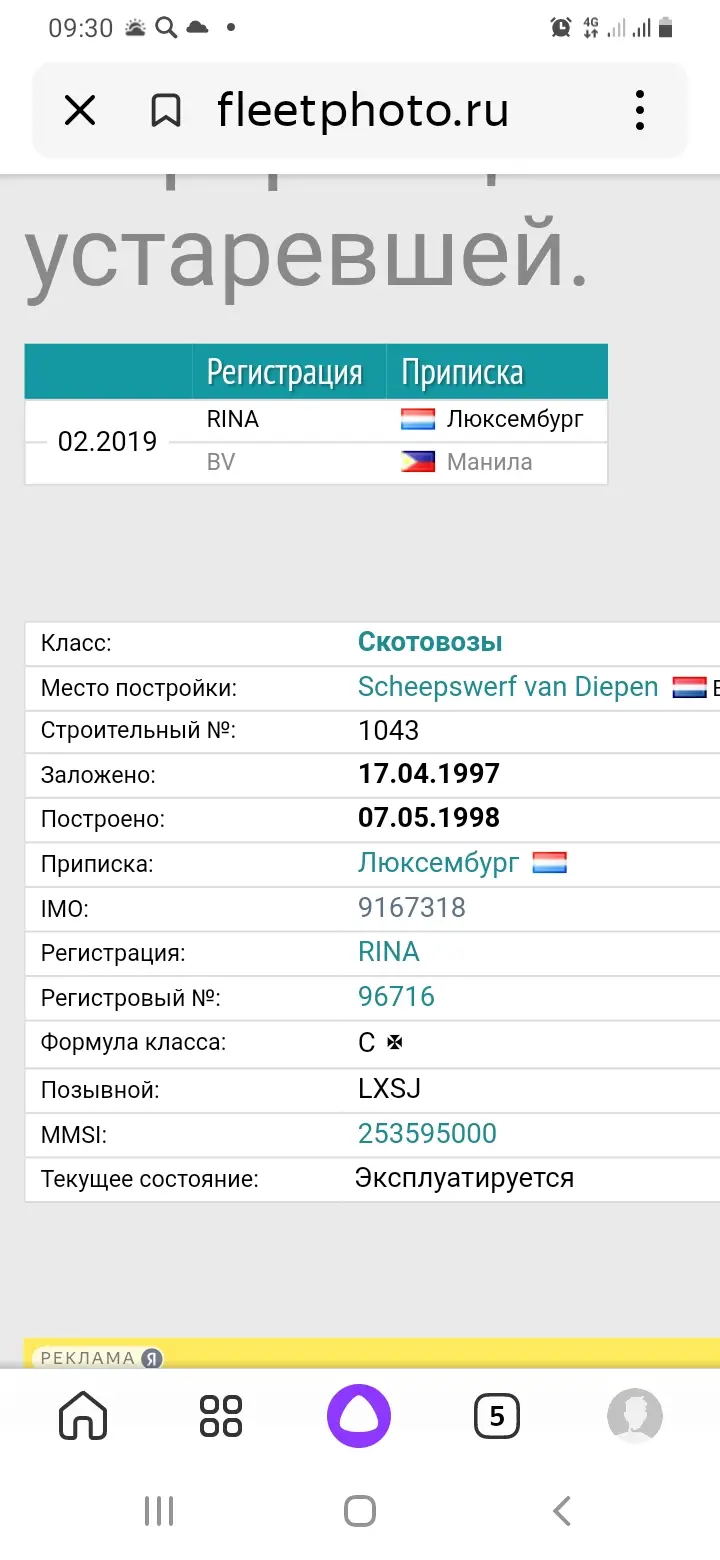The image size is (720, 1560).
Task: Activate the purple Alice assistant button
Action: tap(359, 1416)
